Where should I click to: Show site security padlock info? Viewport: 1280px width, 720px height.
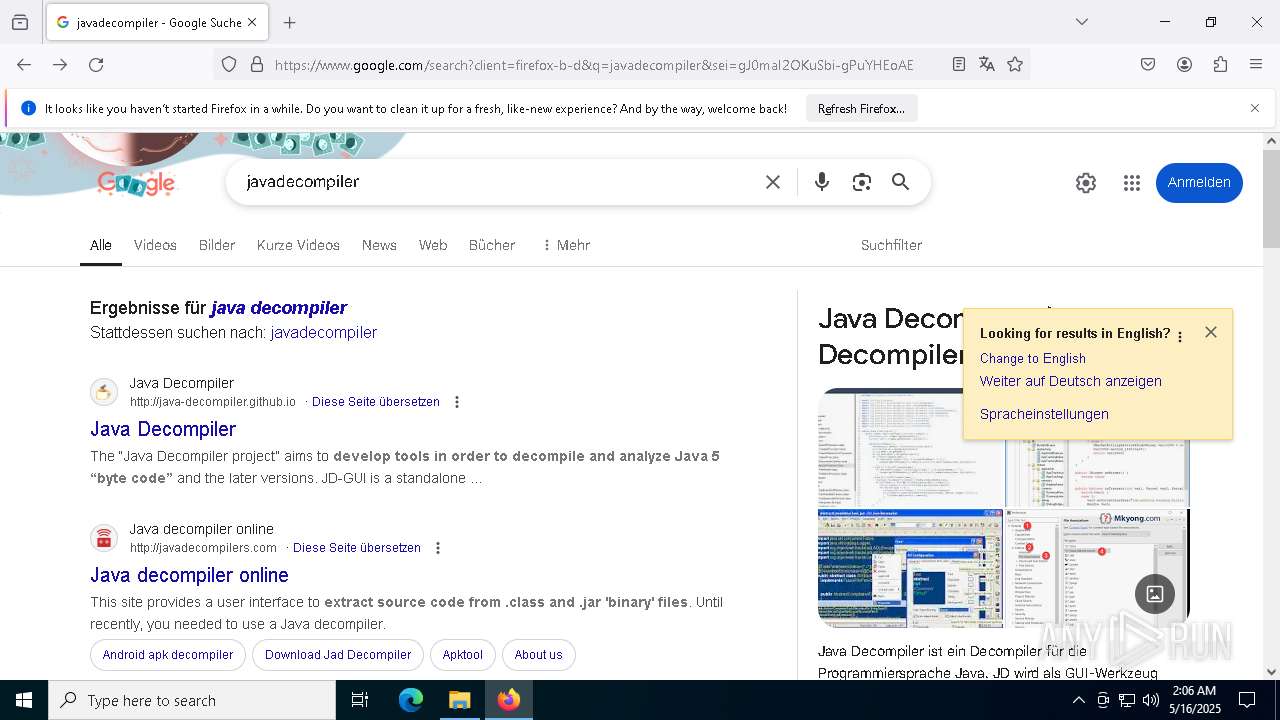pyautogui.click(x=257, y=64)
